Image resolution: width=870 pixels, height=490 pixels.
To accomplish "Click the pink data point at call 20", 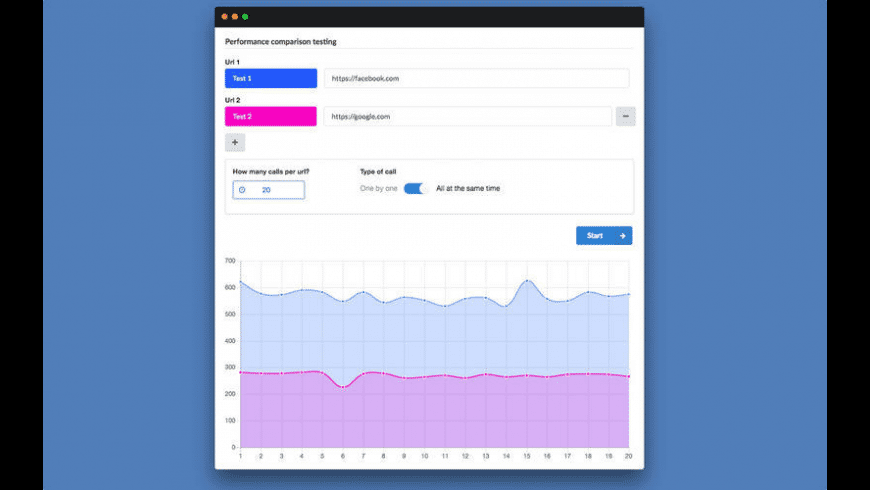I will pos(629,377).
